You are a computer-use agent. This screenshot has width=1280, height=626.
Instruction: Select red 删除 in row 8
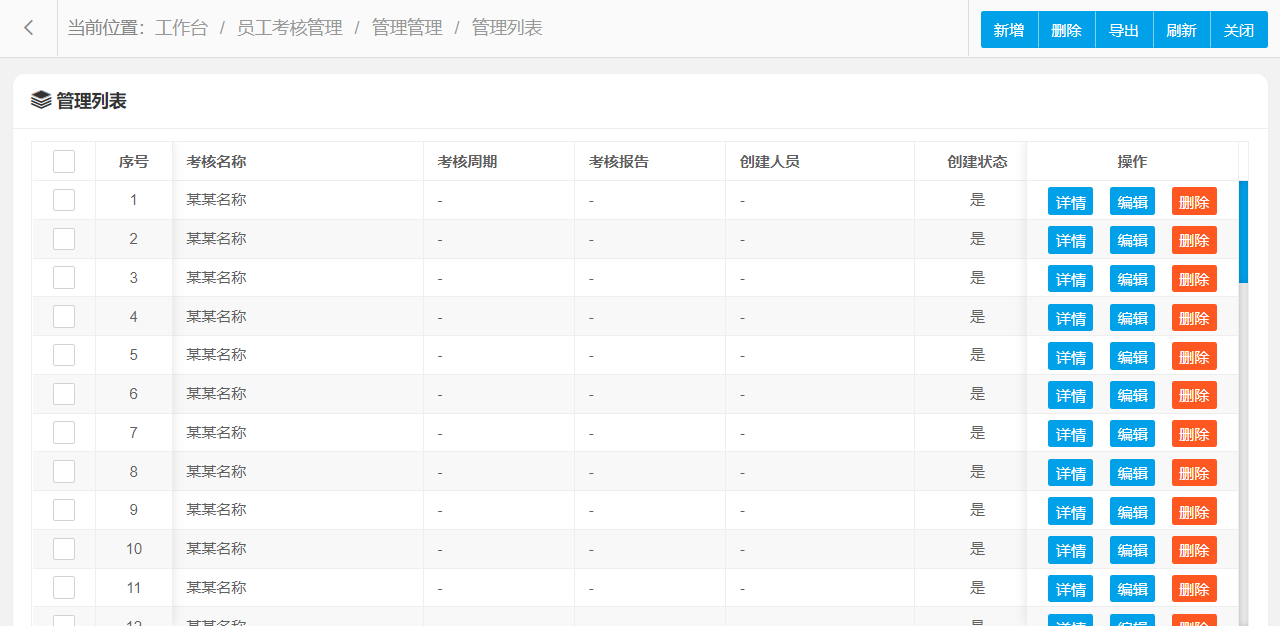pos(1194,473)
